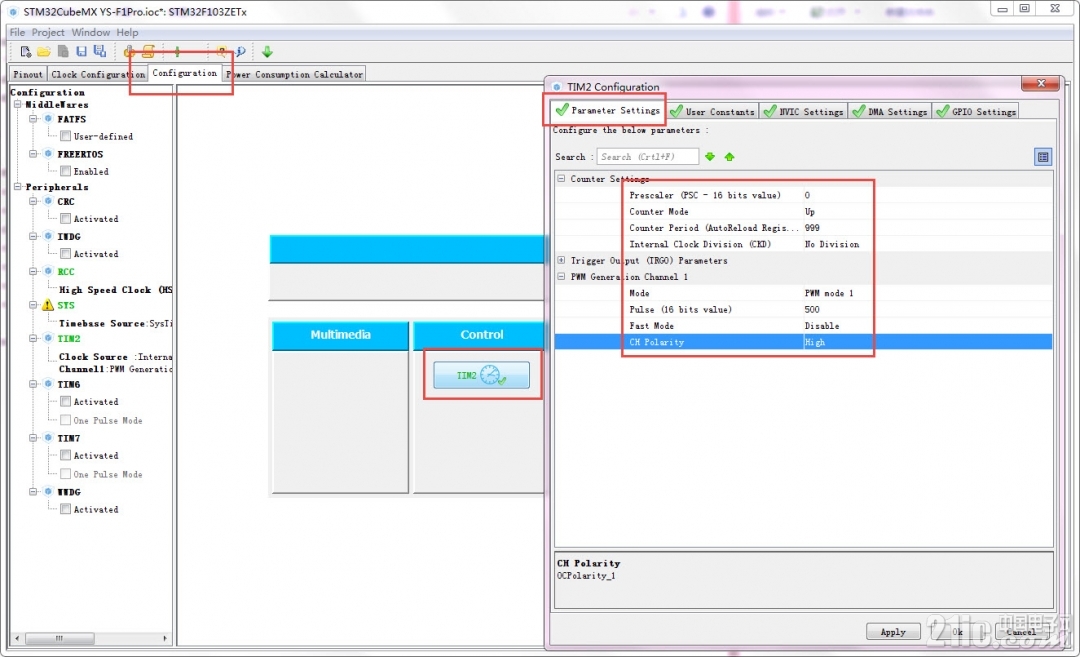Click the left tree horizontal scrollbar thumb
The image size is (1080, 657).
59,638
